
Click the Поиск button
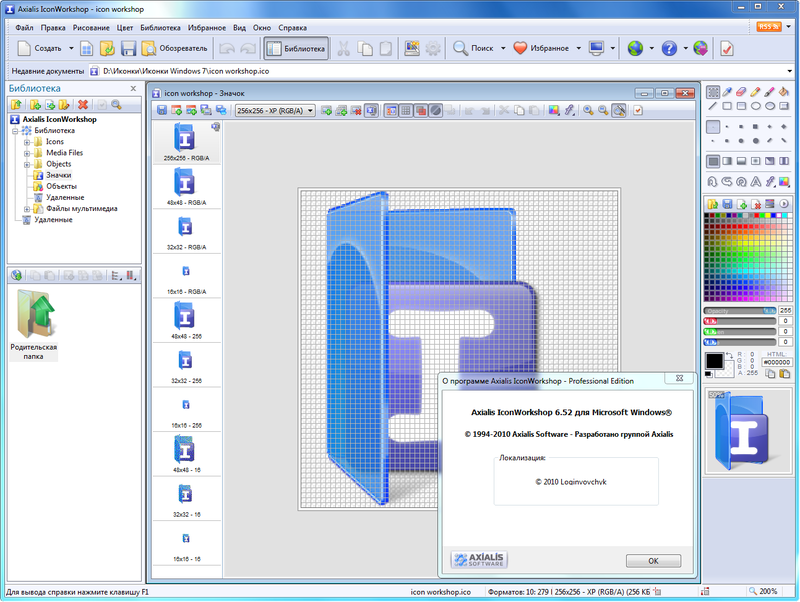click(473, 48)
